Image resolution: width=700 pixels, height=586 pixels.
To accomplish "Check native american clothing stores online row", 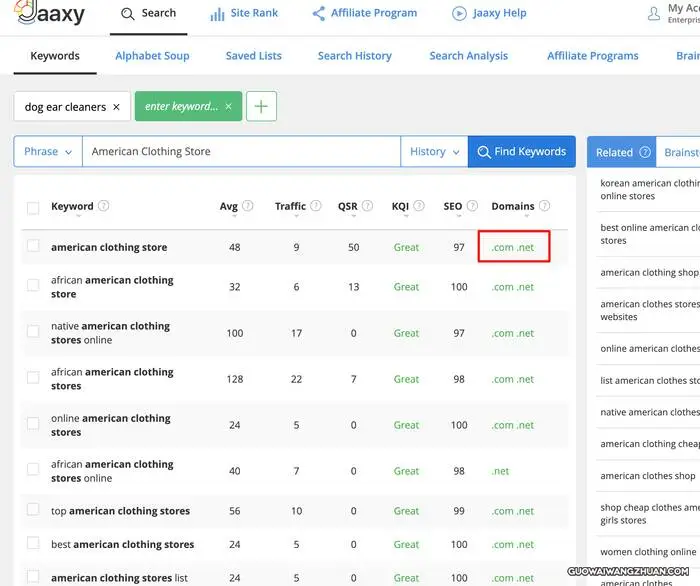I will pos(33,331).
